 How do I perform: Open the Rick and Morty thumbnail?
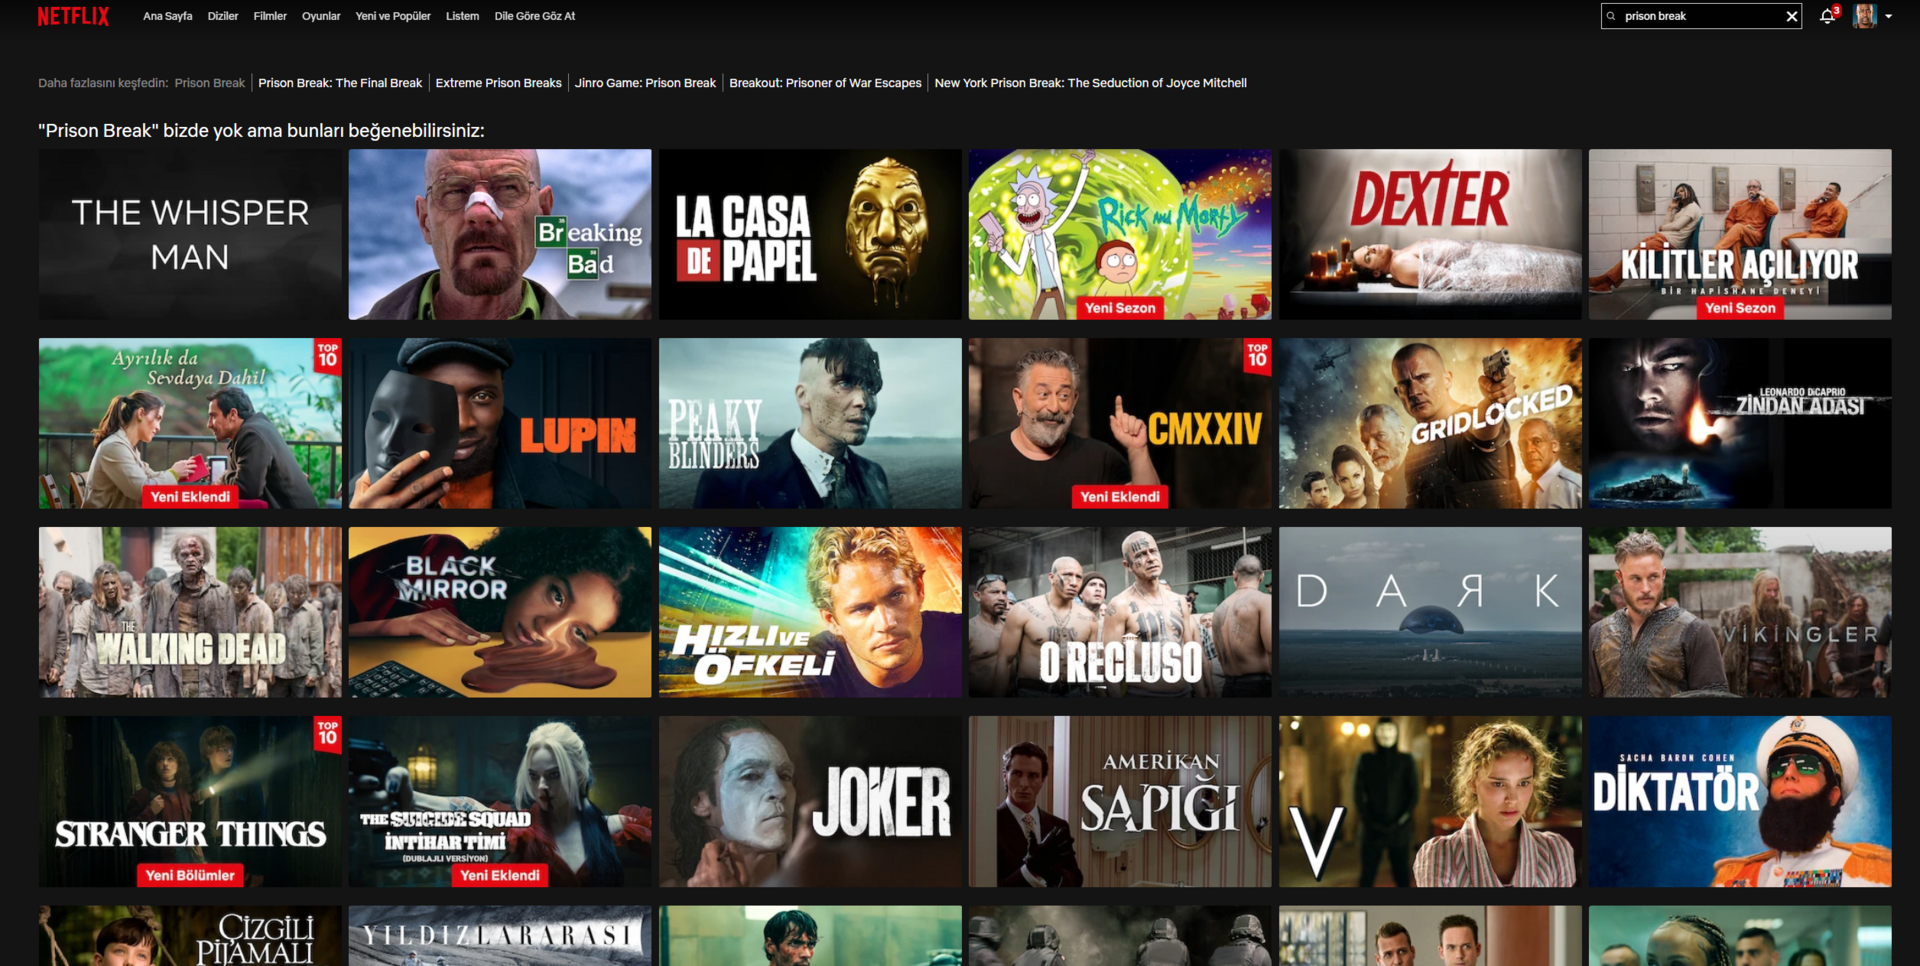pos(1120,235)
